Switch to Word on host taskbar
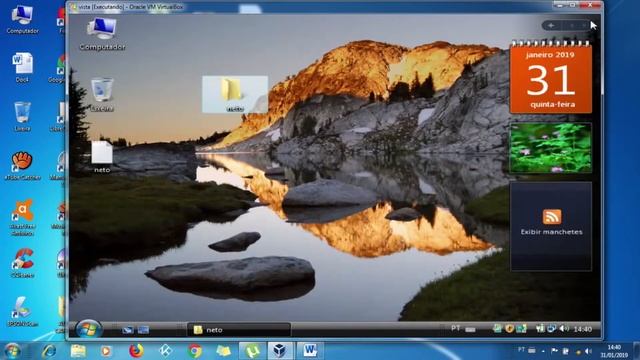This screenshot has height=360, width=640. click(310, 351)
